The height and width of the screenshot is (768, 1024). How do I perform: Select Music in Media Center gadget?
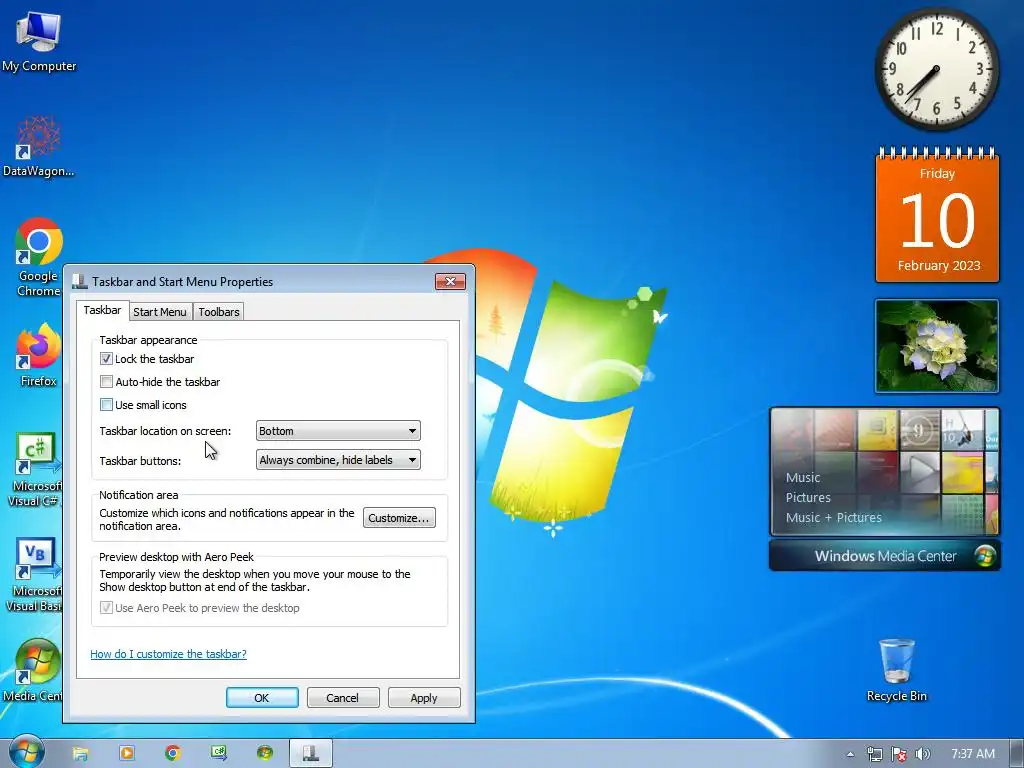803,477
